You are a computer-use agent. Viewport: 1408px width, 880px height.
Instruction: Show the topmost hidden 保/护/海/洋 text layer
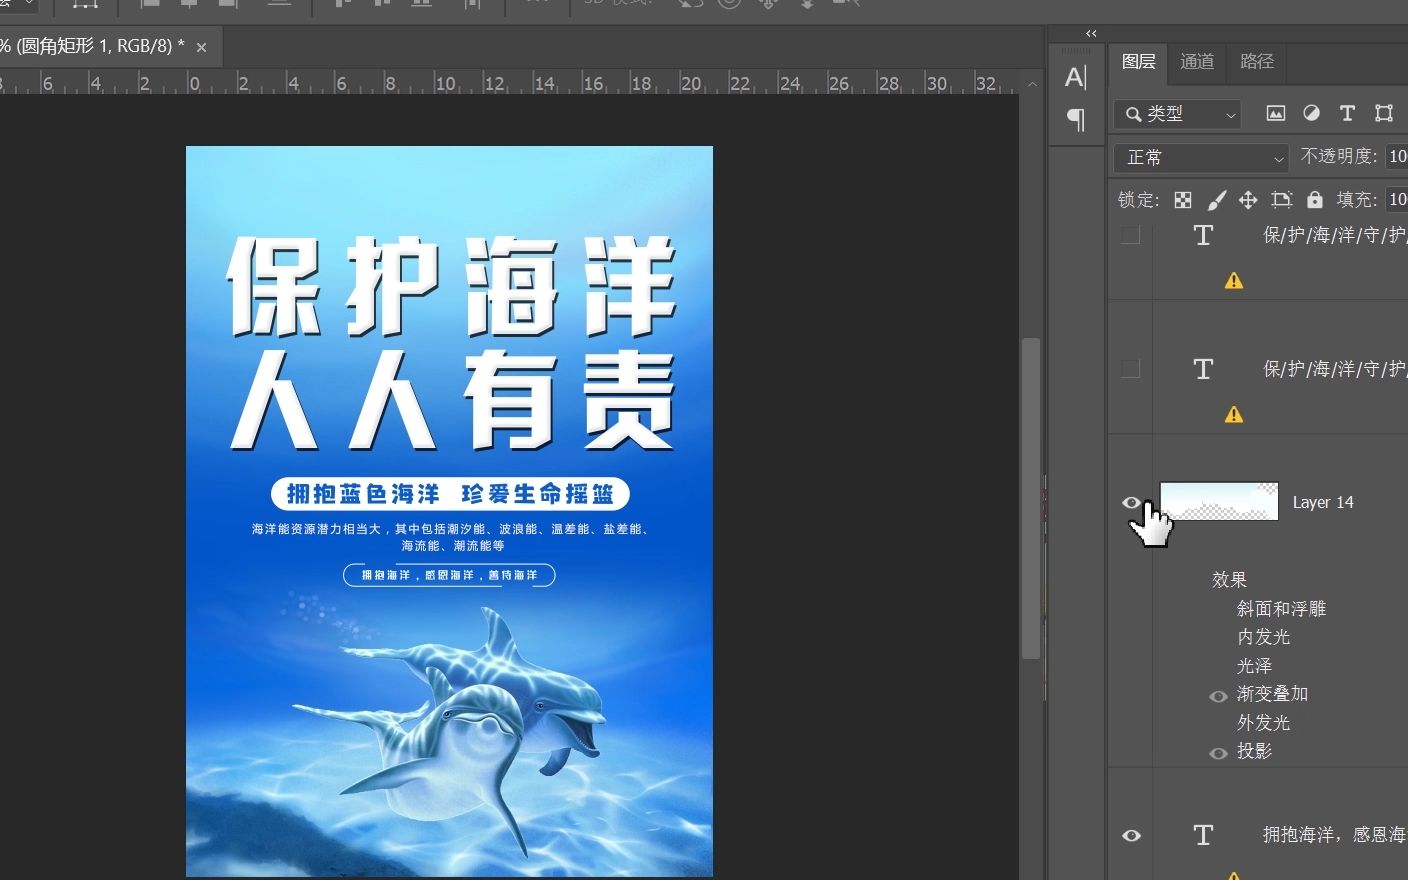click(x=1131, y=235)
